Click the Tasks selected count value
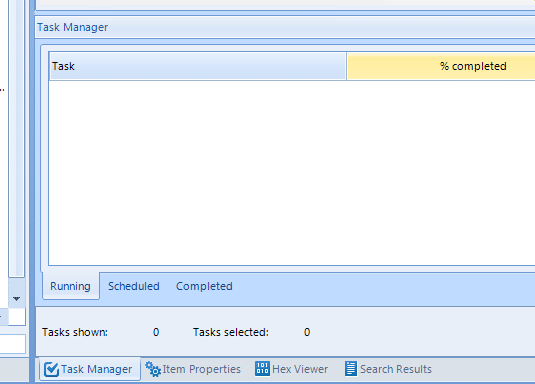The width and height of the screenshot is (535, 384). coord(307,332)
